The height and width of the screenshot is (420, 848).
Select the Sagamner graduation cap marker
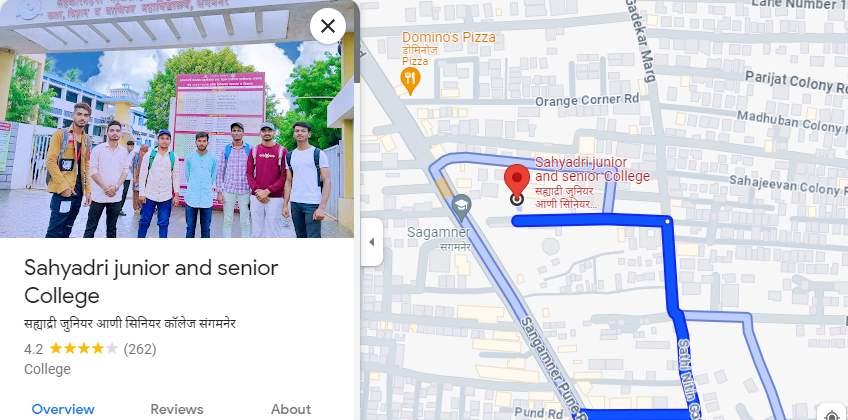[x=461, y=208]
